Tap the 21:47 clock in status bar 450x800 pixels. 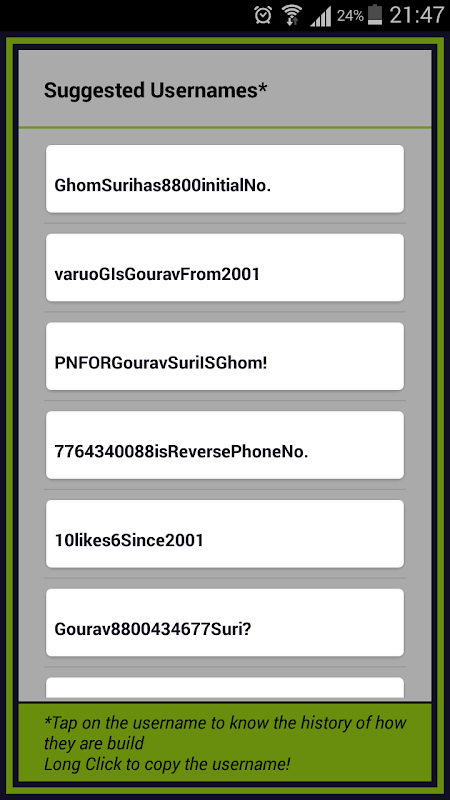pos(417,15)
